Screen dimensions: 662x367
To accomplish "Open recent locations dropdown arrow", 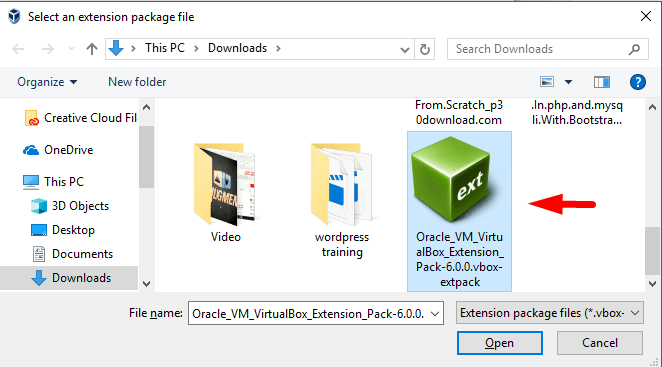I will 71,49.
